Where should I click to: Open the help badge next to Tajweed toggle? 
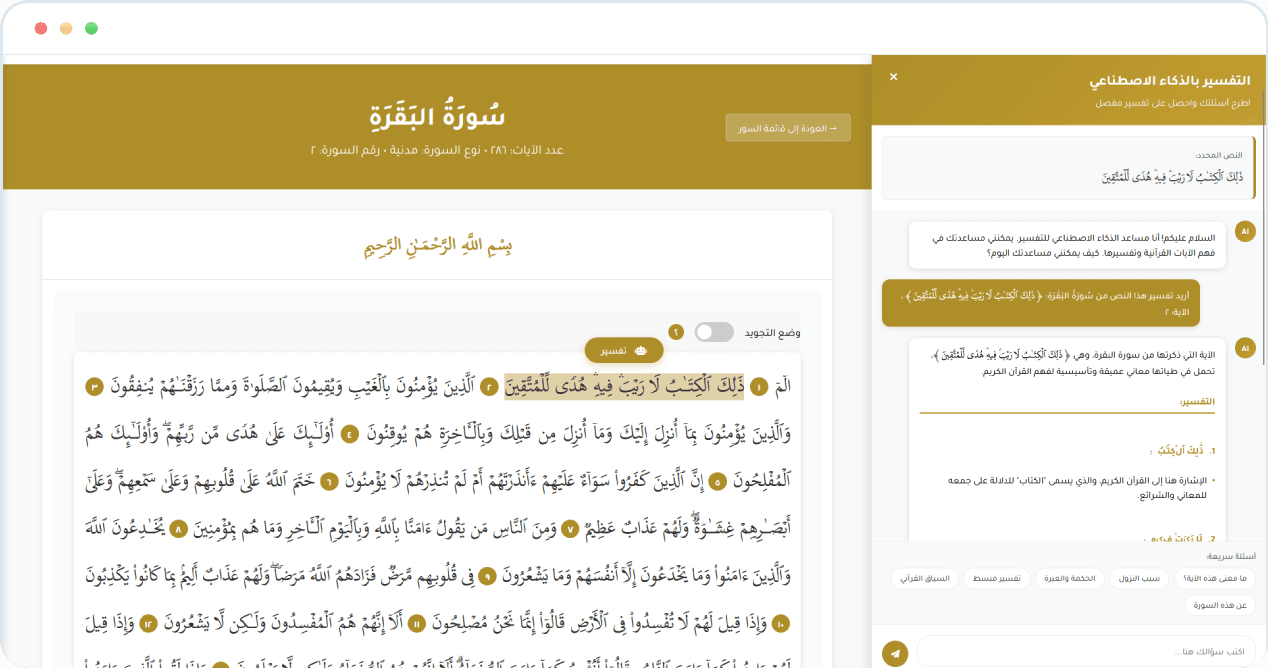[x=676, y=331]
